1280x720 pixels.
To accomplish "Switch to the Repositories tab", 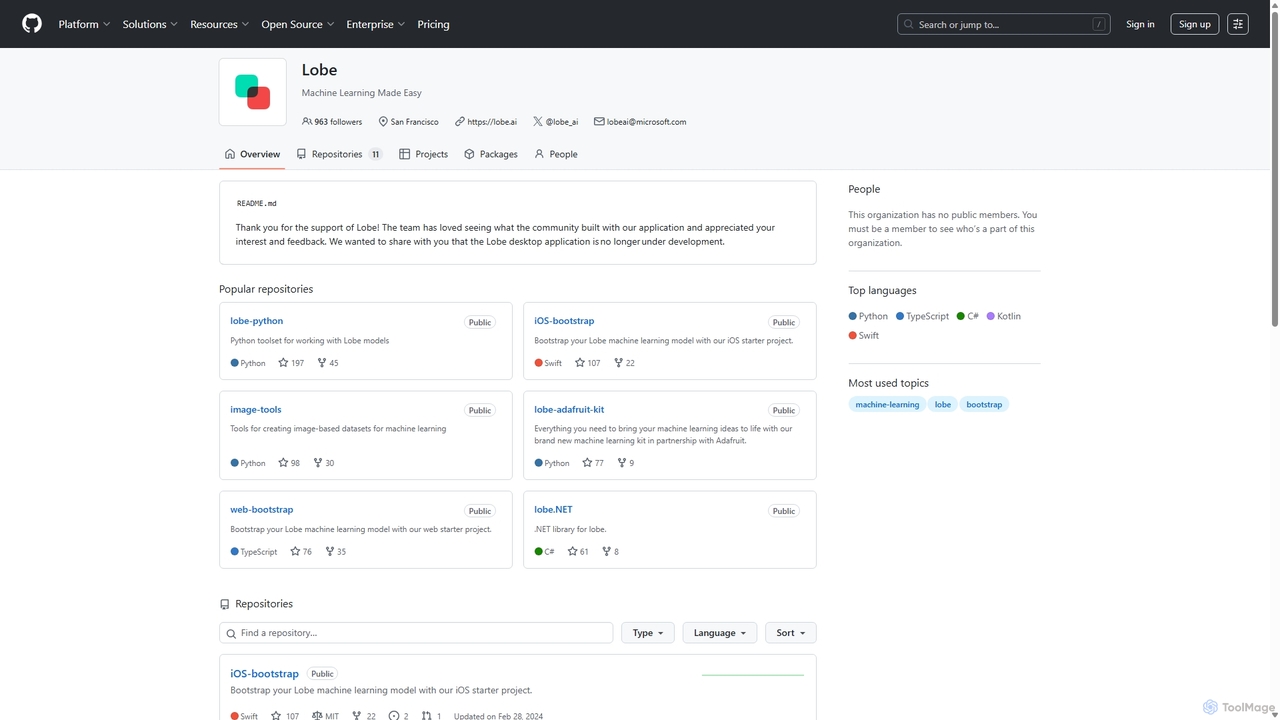I will point(339,154).
